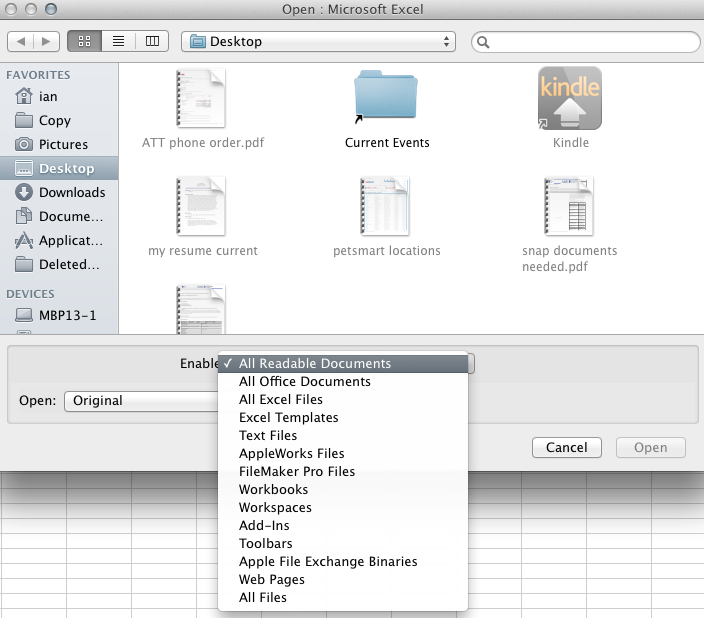The height and width of the screenshot is (618, 704).
Task: Open the Desktop location popup
Action: 318,42
